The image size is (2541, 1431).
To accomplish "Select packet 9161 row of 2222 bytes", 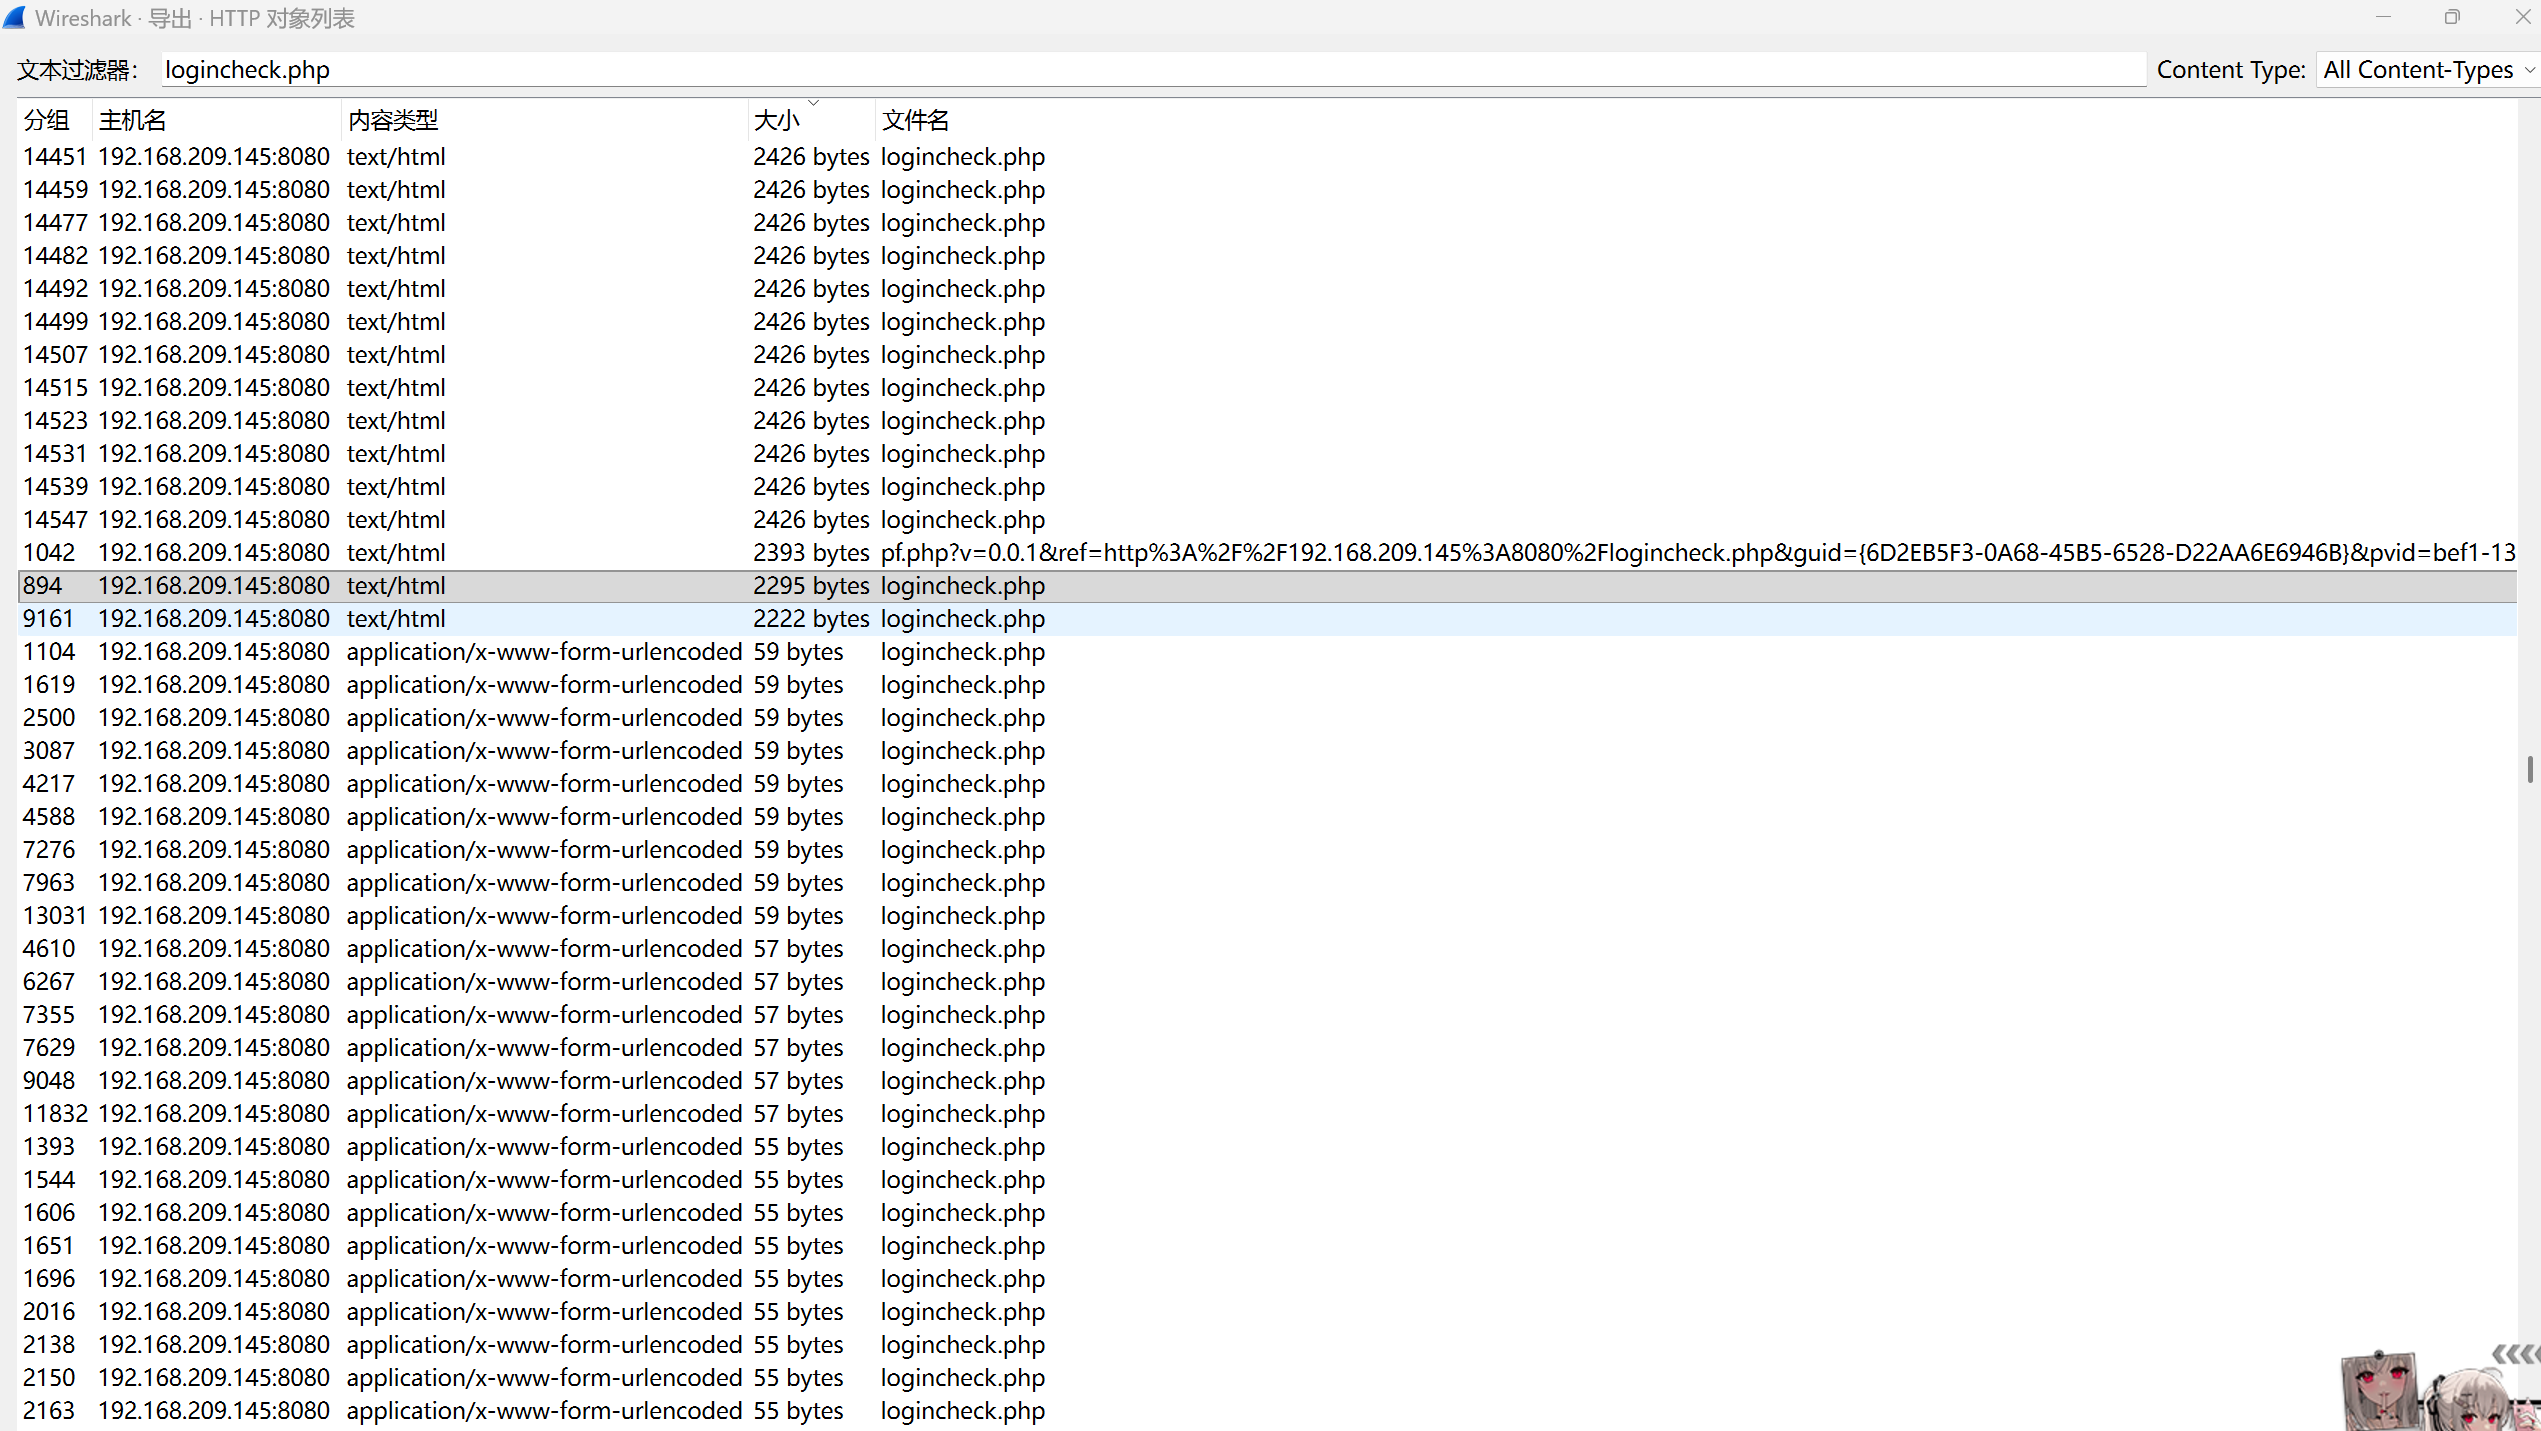I will pyautogui.click(x=600, y=619).
